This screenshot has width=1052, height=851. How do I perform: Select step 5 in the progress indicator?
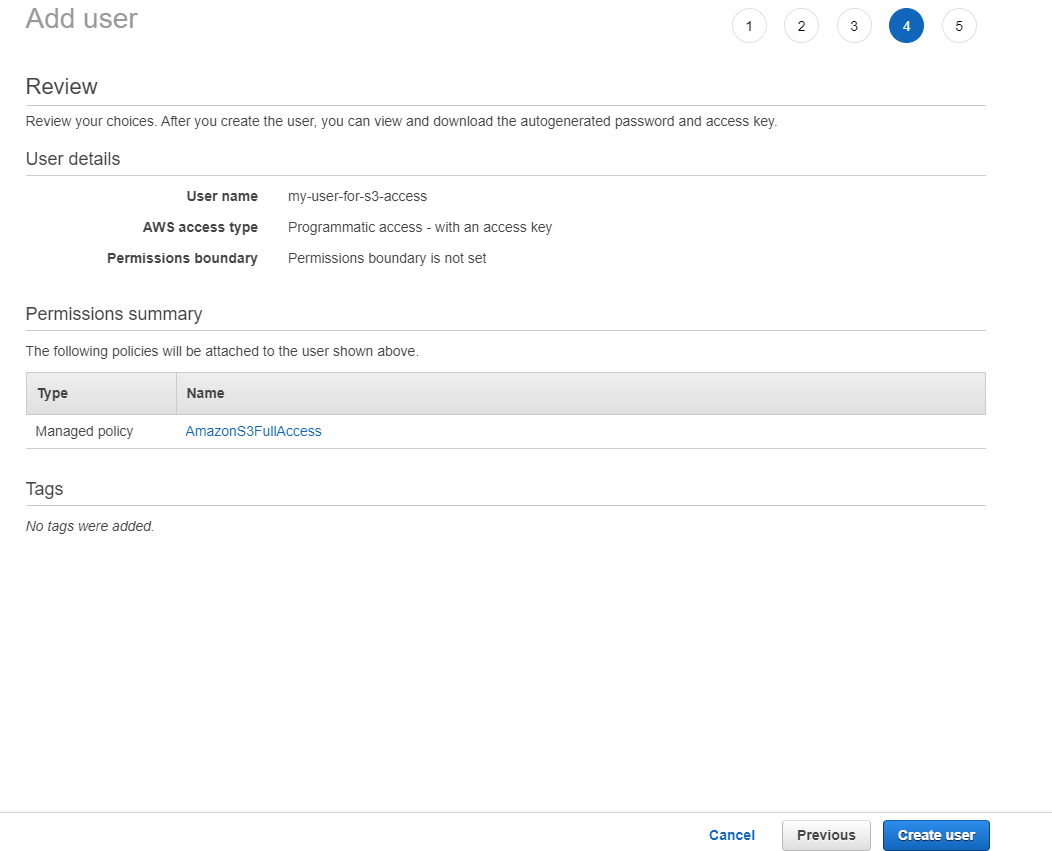[x=959, y=25]
